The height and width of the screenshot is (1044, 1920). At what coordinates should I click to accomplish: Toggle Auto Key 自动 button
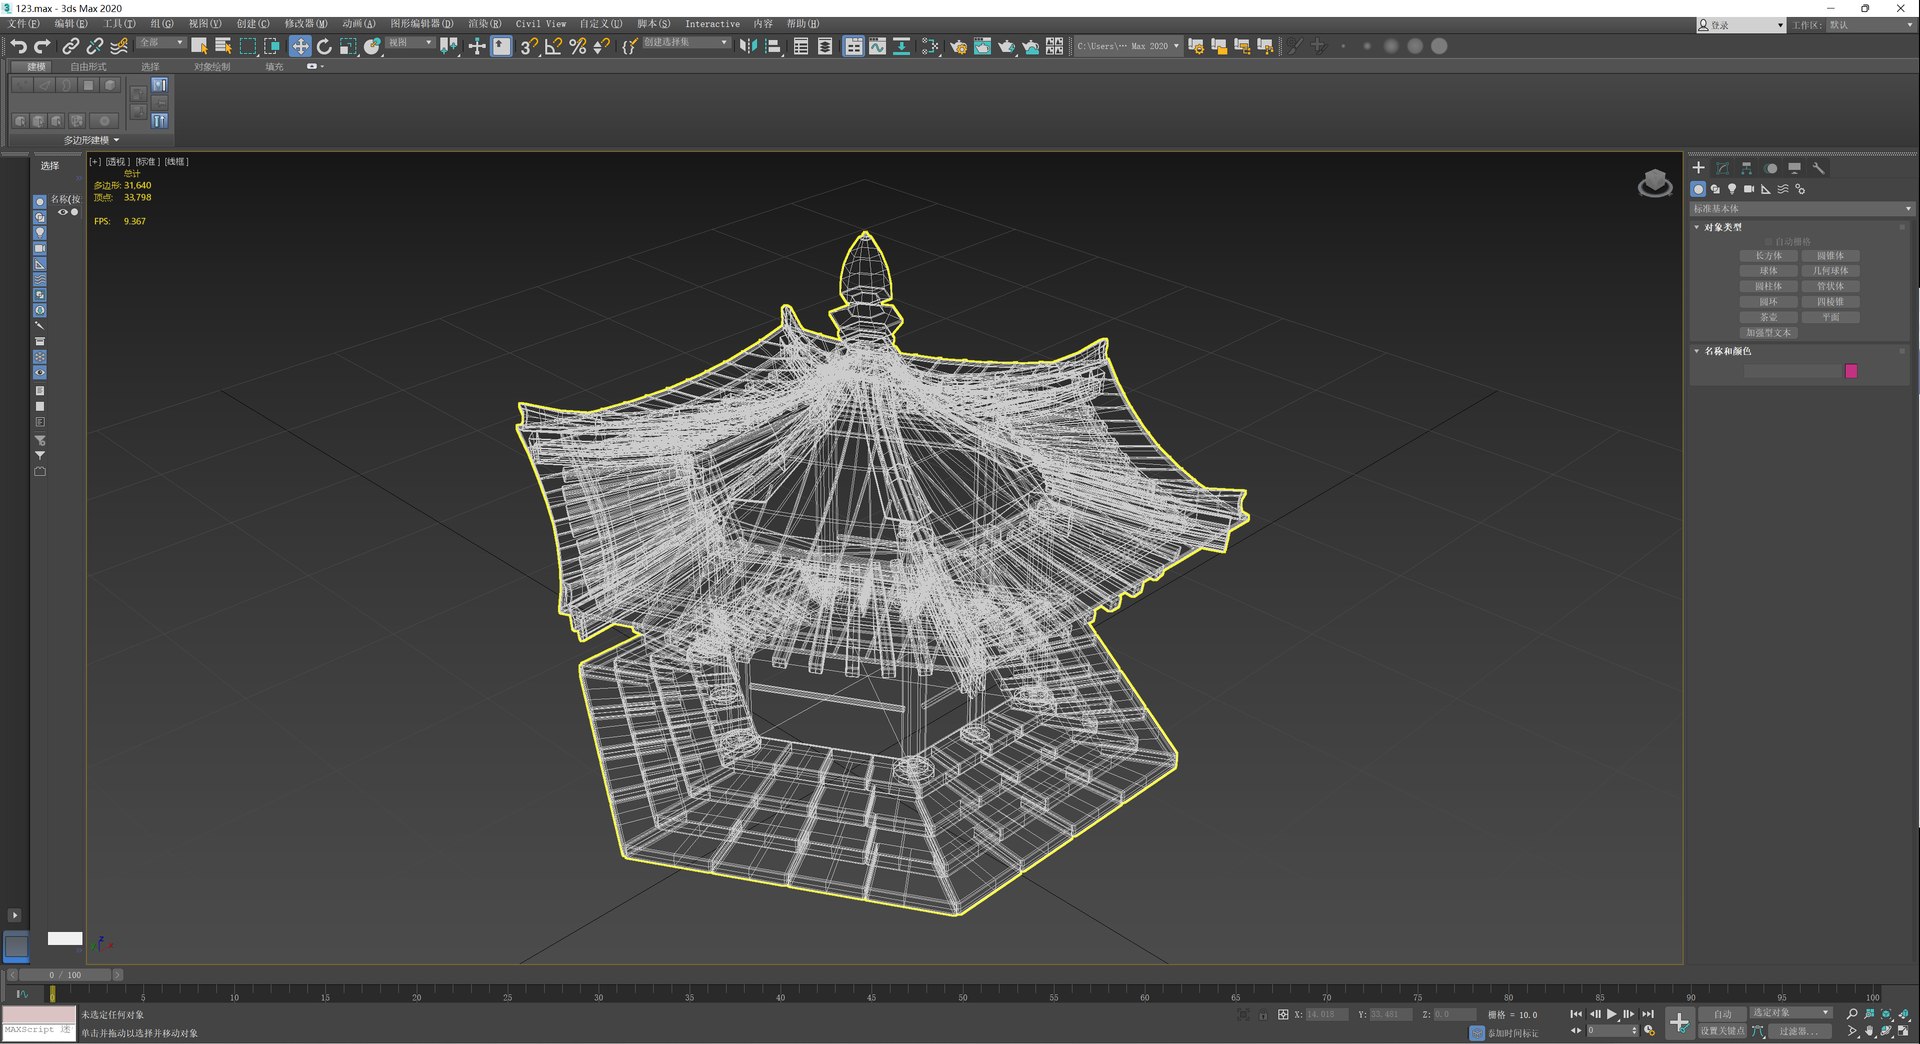1722,1014
